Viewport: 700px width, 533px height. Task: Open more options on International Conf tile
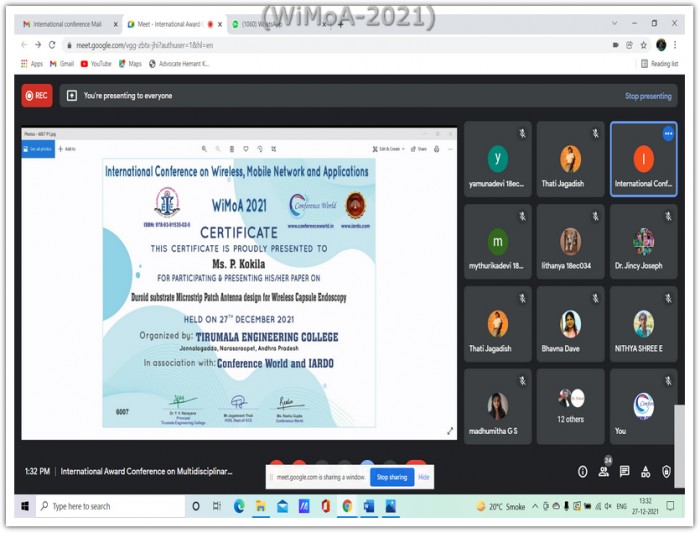point(668,133)
